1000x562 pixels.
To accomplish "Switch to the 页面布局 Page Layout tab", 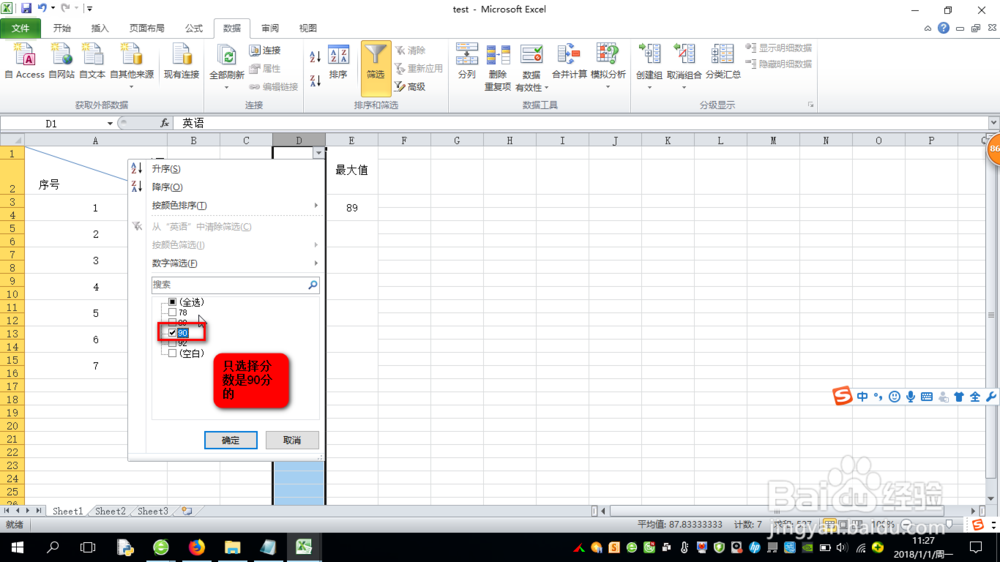I will point(147,28).
